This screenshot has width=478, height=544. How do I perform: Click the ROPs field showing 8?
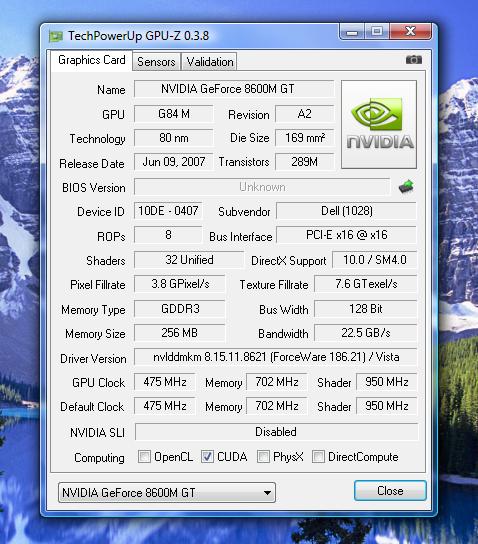point(168,235)
